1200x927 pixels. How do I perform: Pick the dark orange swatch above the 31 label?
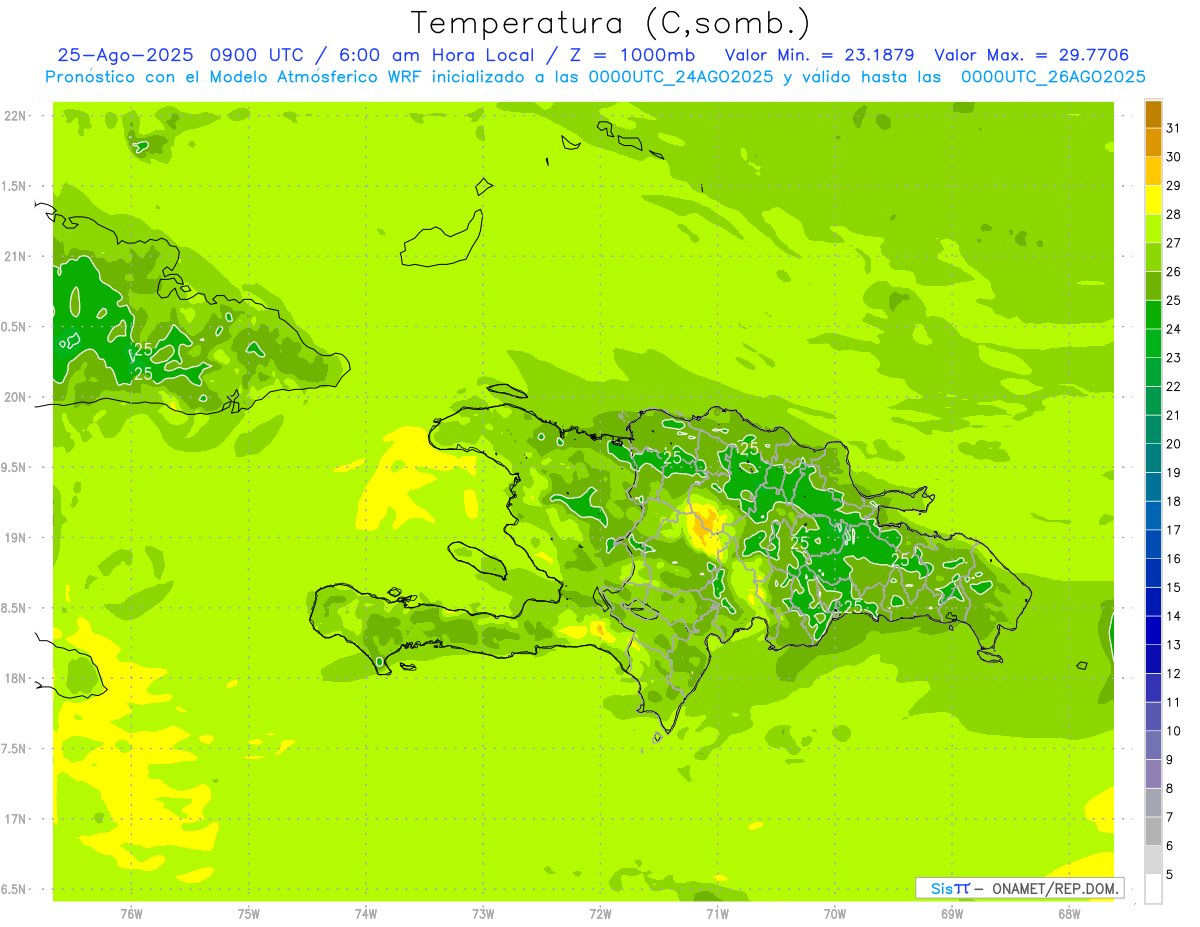point(1153,115)
